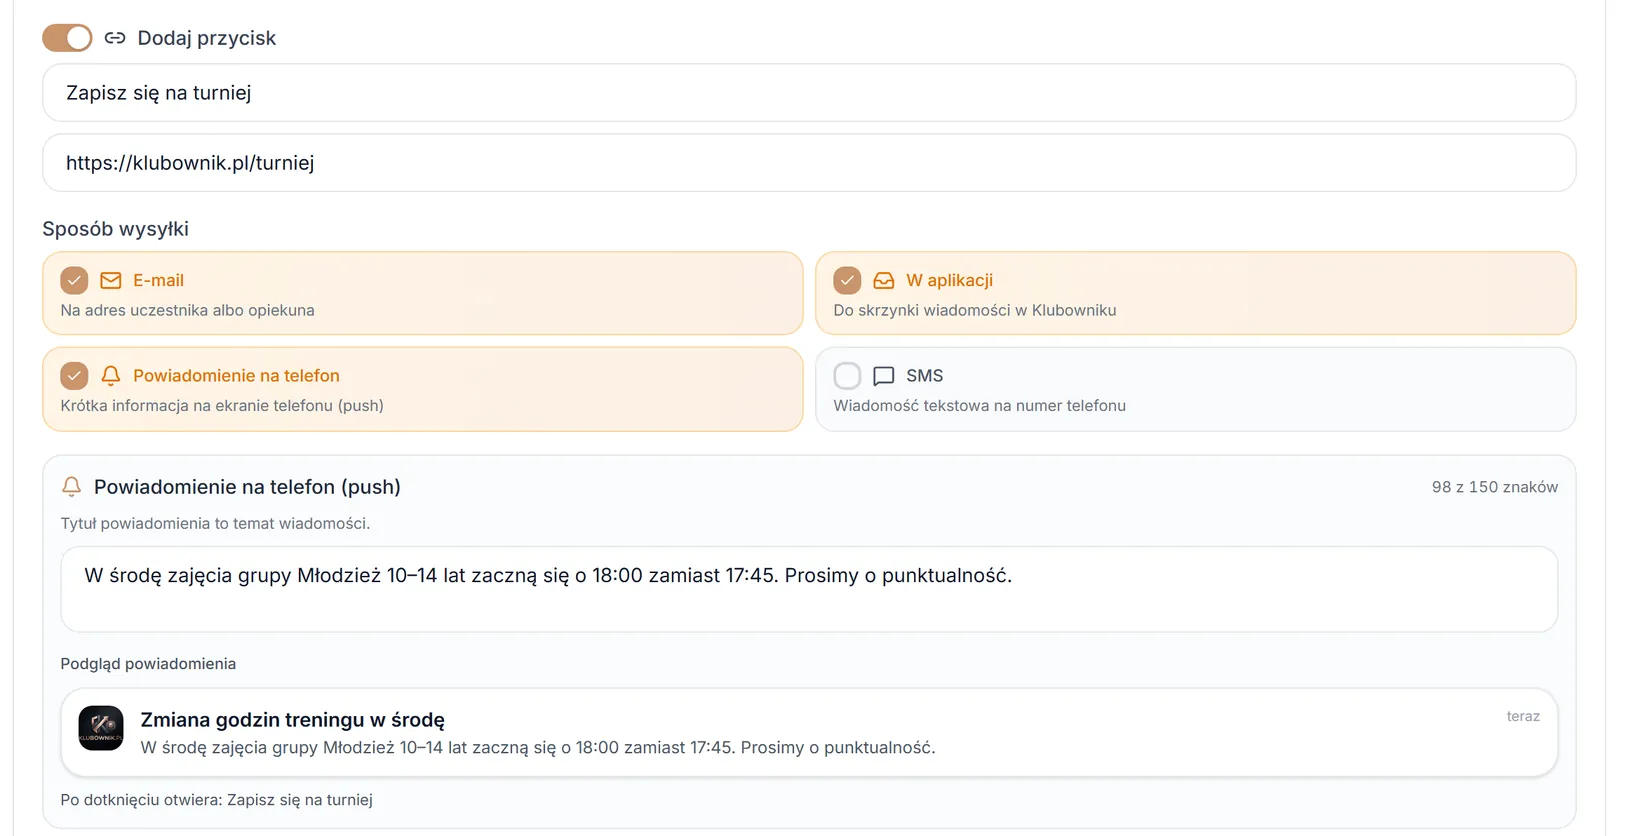Edit the button label field Zapisz się na turniej
The width and height of the screenshot is (1640, 836).
point(809,93)
